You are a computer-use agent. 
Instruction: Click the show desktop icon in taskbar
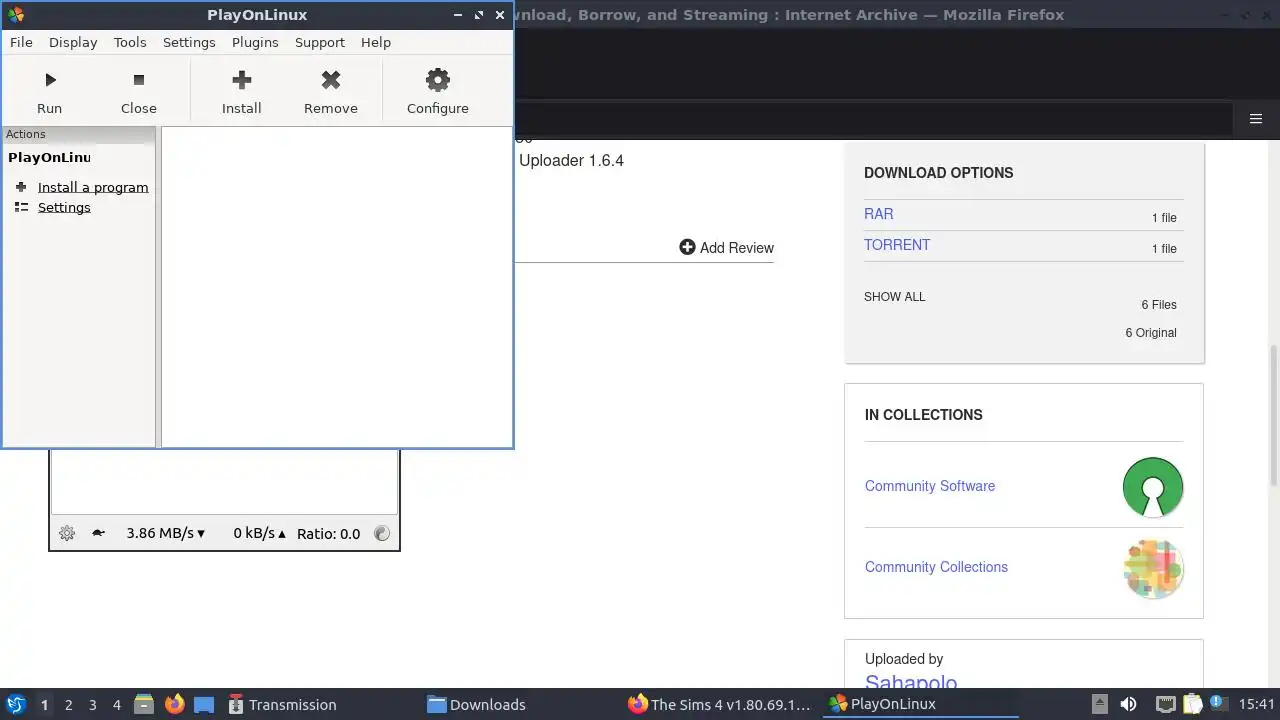(x=204, y=704)
